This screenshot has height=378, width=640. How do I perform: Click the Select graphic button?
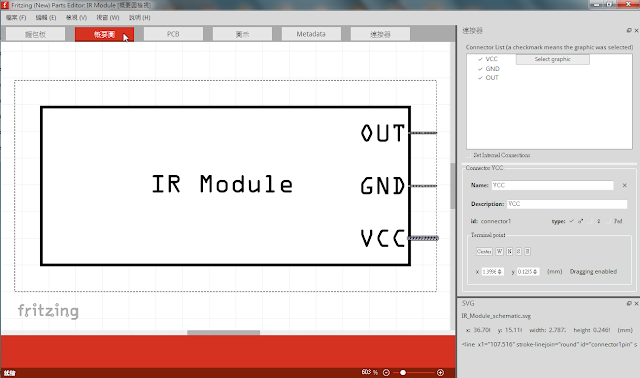click(x=553, y=59)
